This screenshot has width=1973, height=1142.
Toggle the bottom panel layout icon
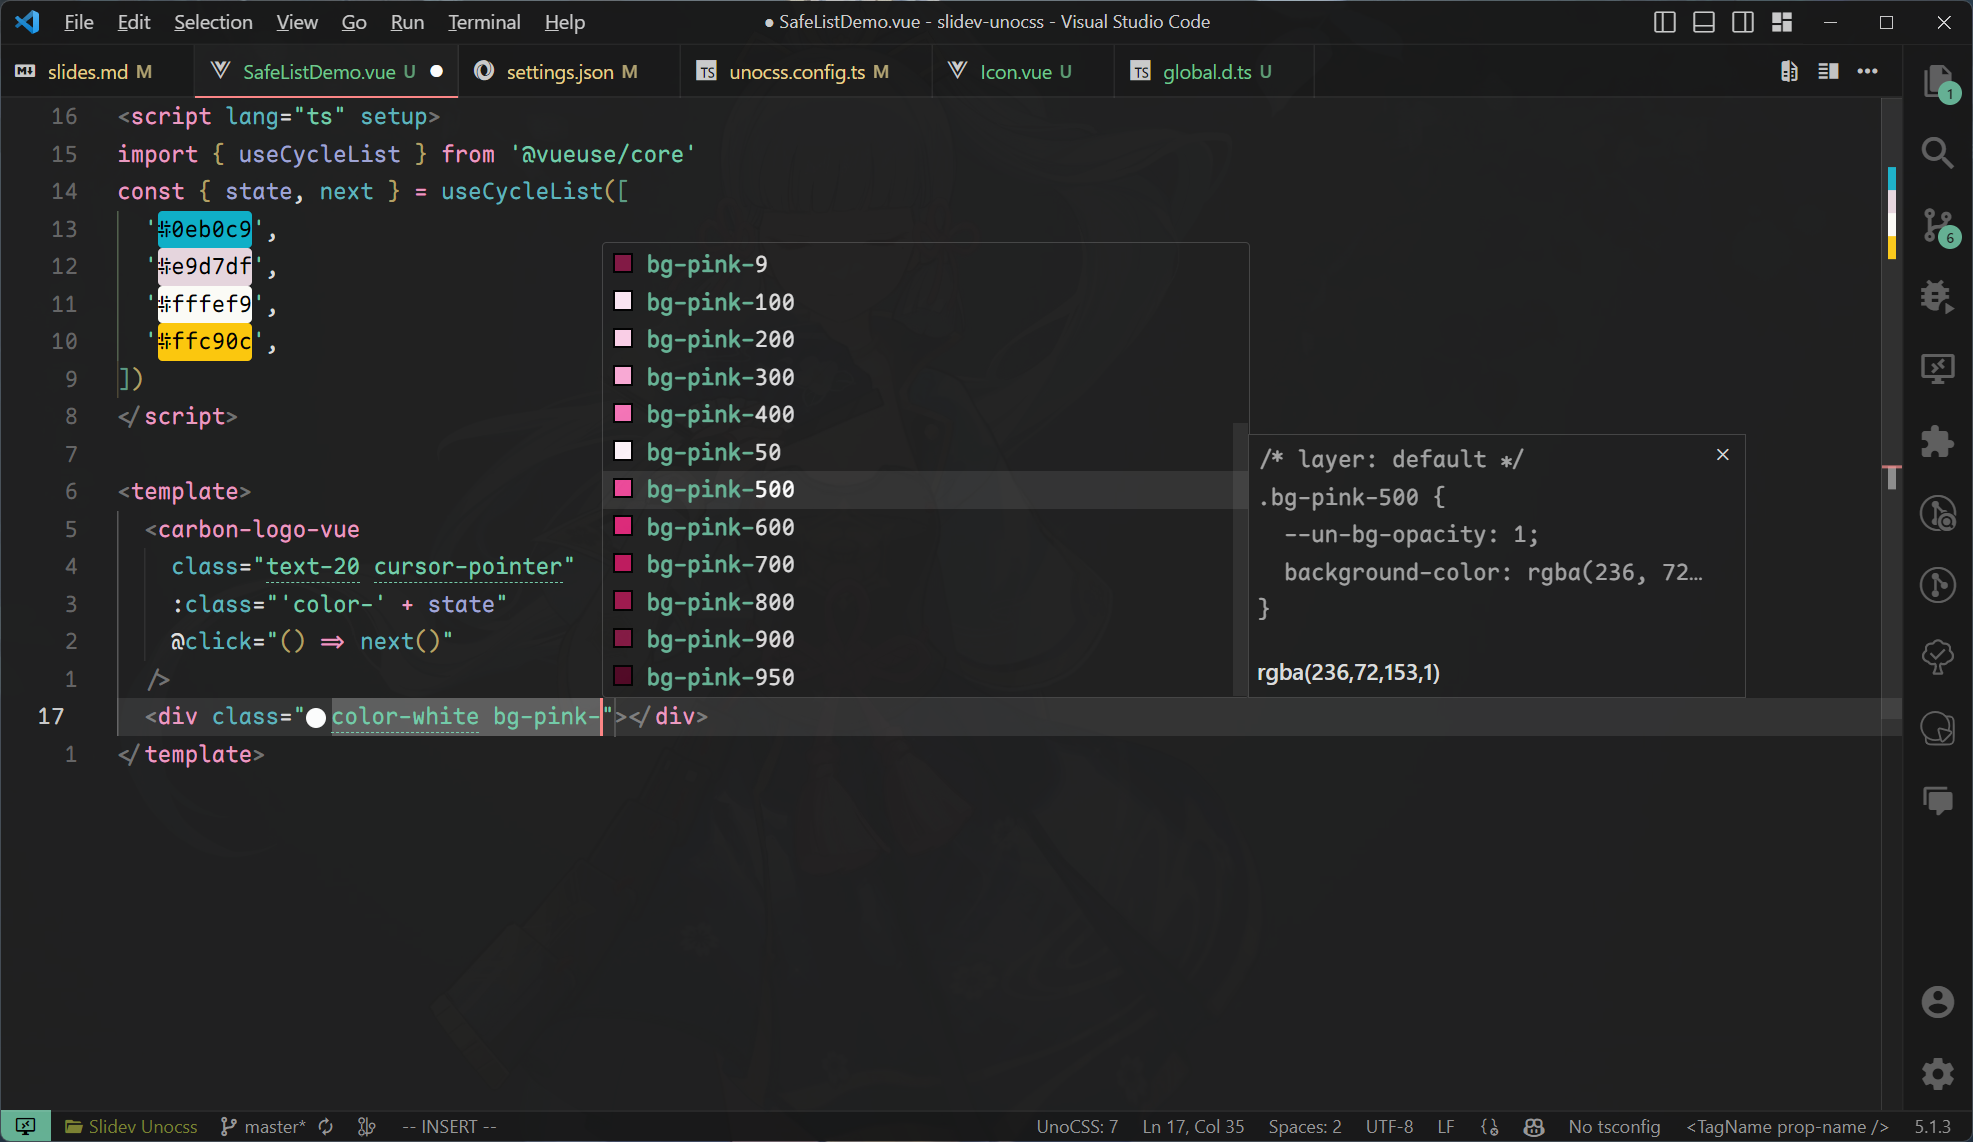tap(1704, 22)
